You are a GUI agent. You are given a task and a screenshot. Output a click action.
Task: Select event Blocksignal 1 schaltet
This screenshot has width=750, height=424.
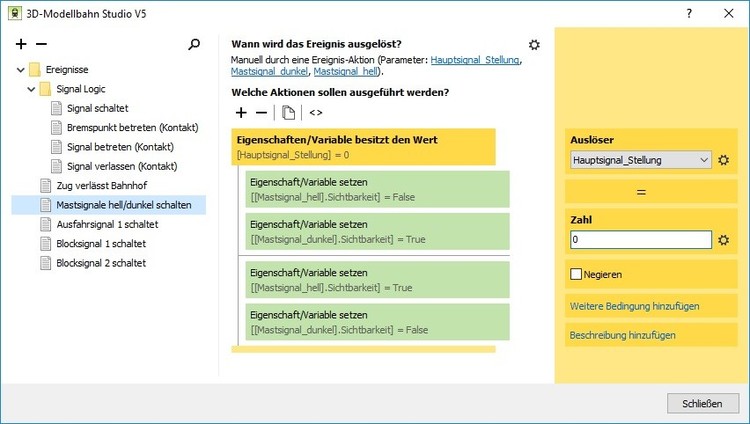pos(101,244)
